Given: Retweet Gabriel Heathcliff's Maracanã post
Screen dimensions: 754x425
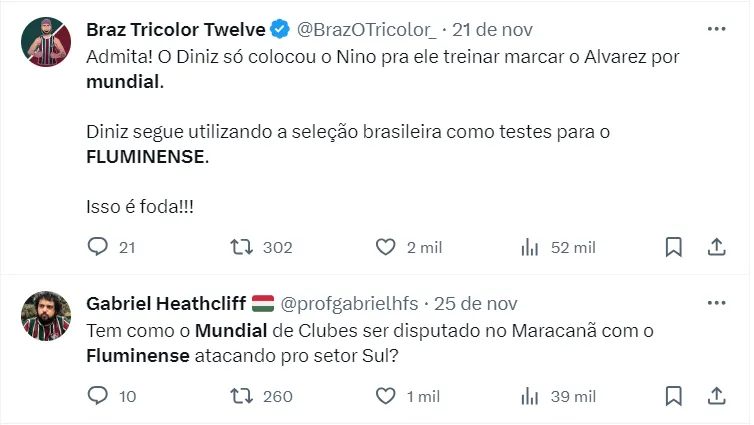Looking at the screenshot, I should tap(241, 396).
